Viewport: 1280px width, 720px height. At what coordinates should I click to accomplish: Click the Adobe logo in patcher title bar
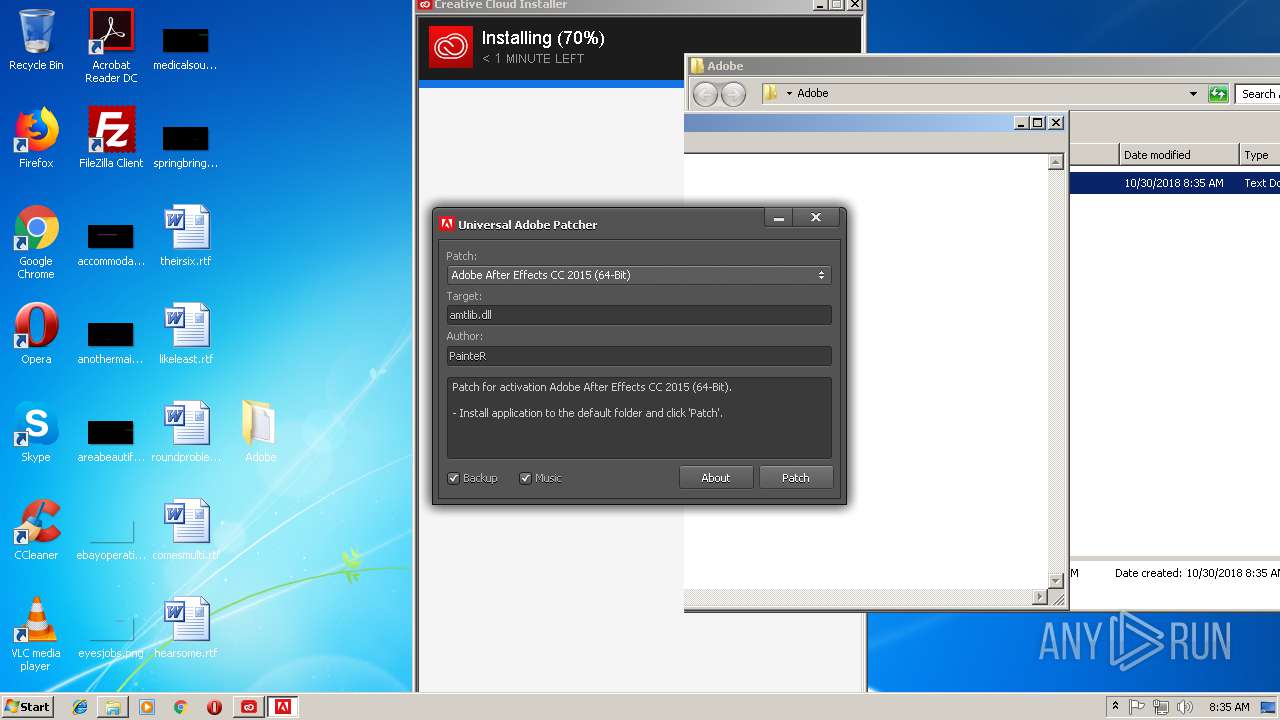click(x=447, y=224)
